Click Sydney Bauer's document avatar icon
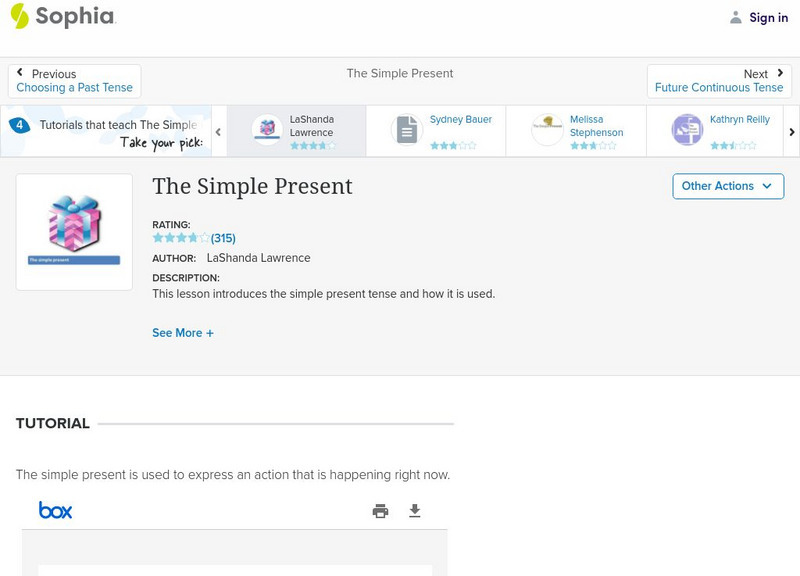 tap(407, 130)
